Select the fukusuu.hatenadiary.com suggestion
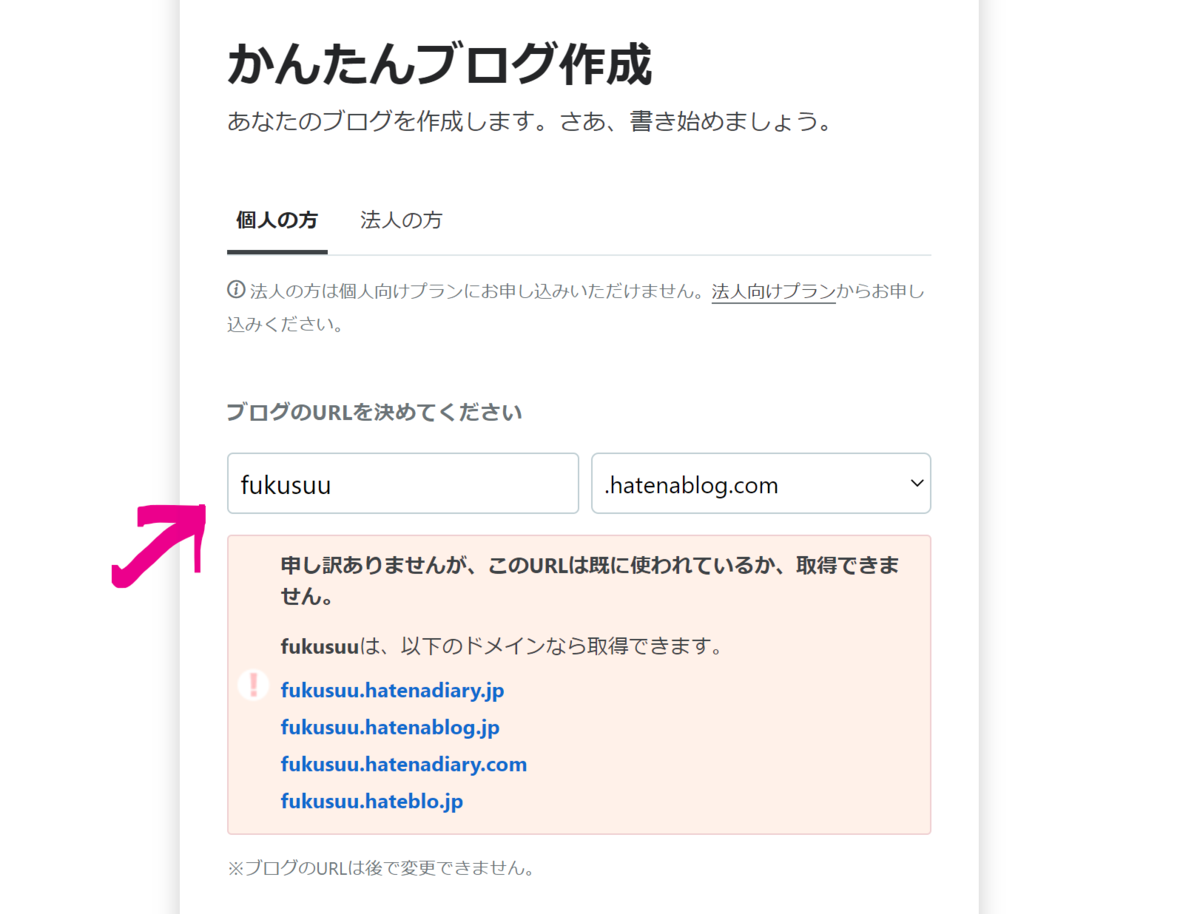The image size is (1200, 914). (x=404, y=765)
